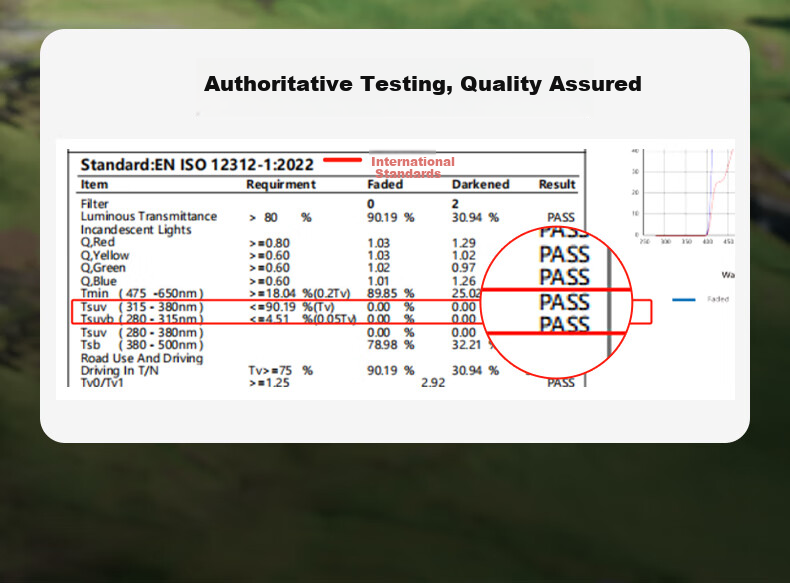Click the Darkened value "1.29" for Q,Red

pos(464,243)
